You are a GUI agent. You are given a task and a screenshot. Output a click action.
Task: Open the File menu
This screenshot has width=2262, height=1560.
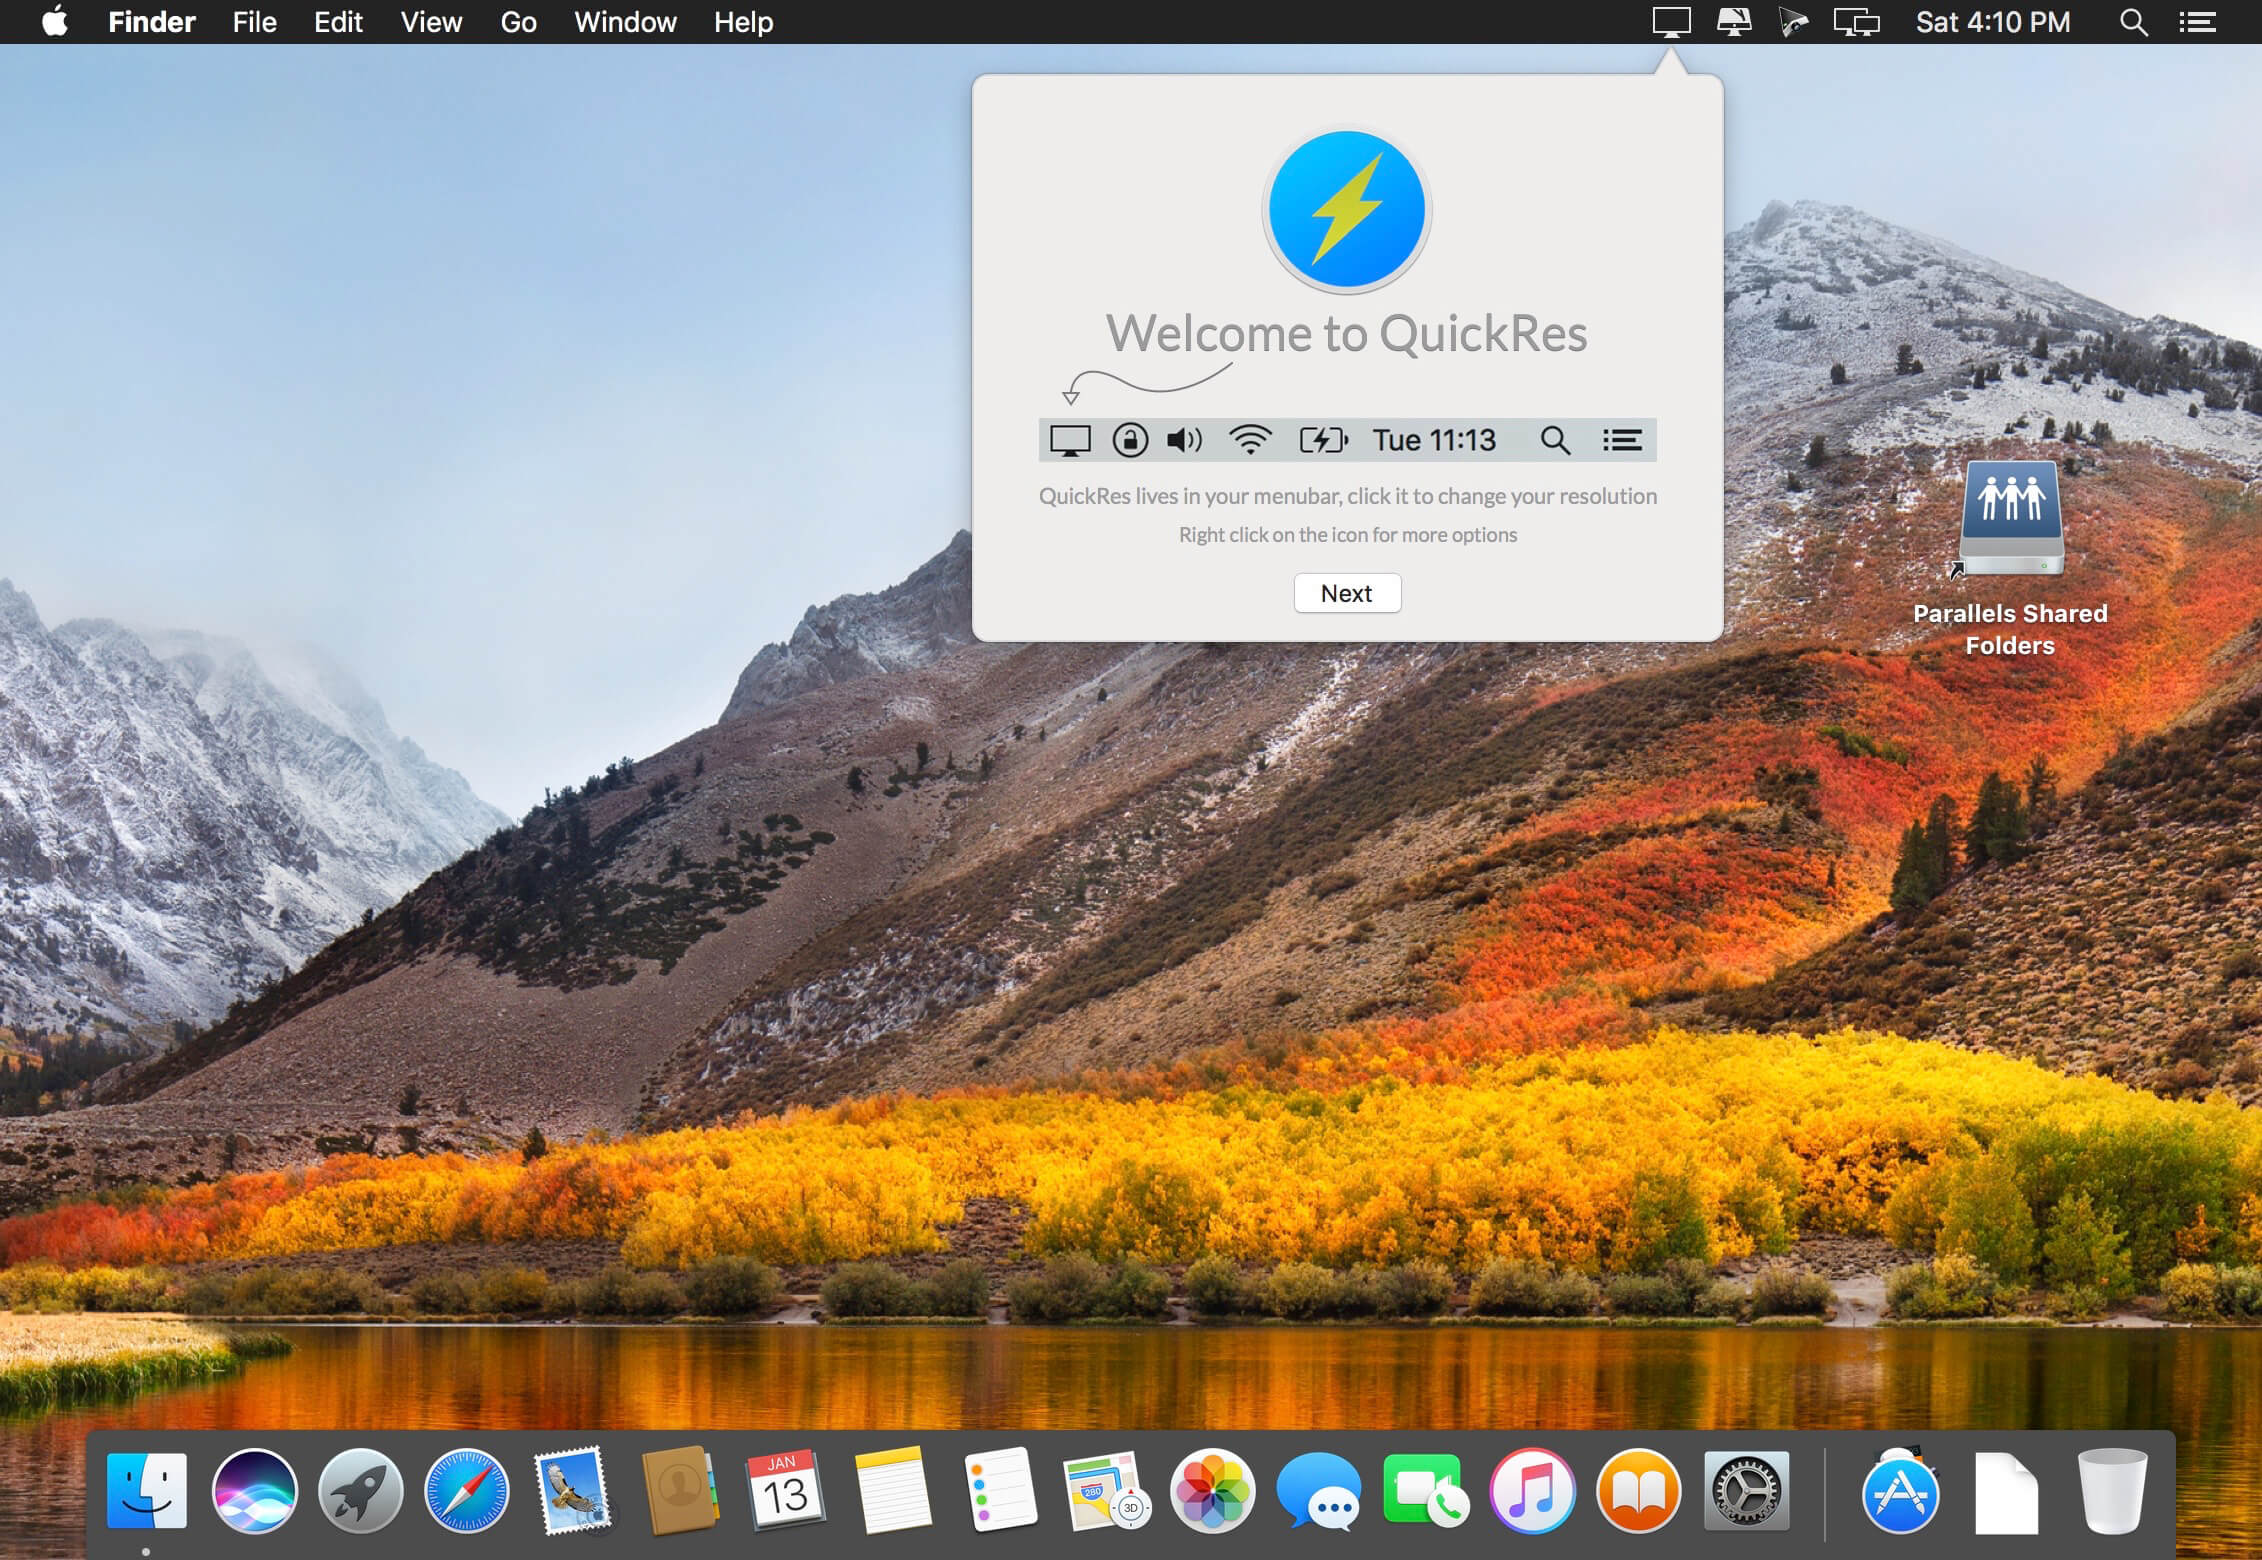click(254, 22)
